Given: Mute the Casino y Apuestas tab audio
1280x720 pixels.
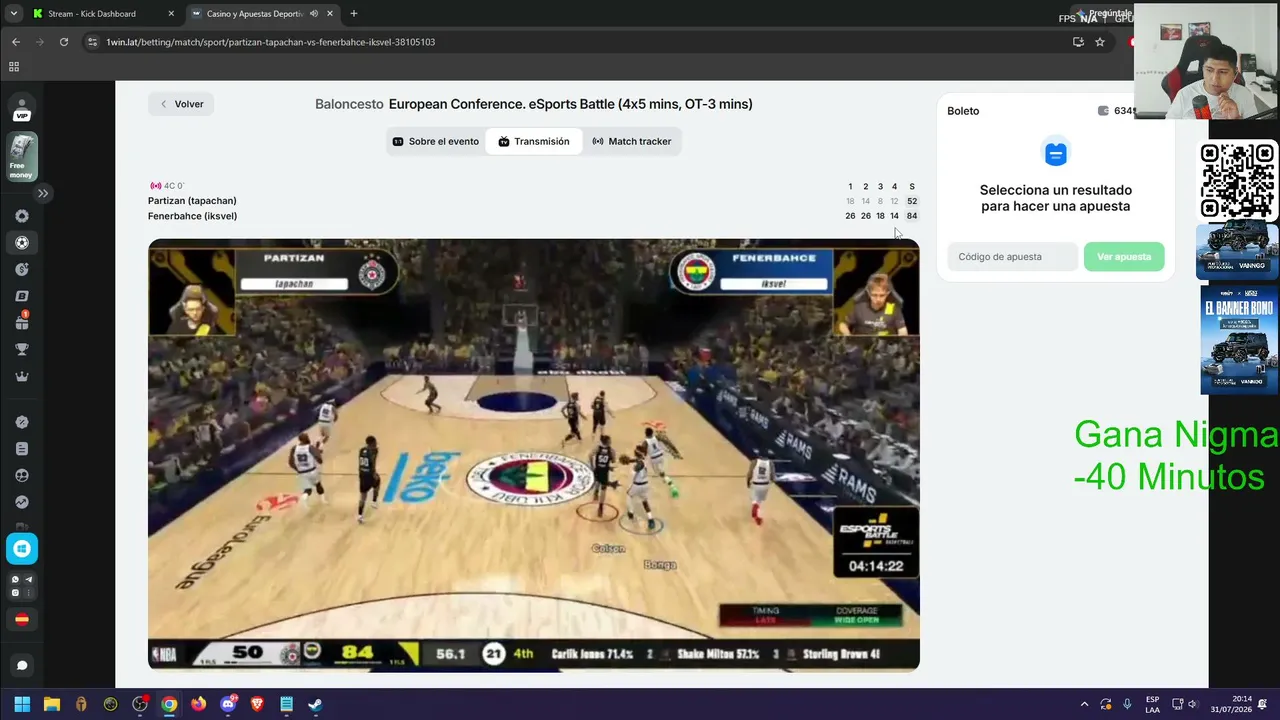Looking at the screenshot, I should 314,14.
